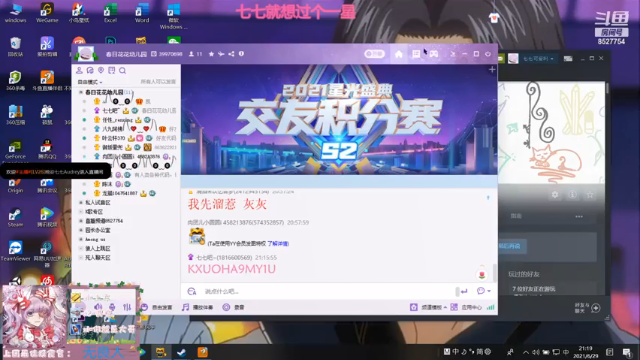Viewport: 640px width, 360px height.
Task: Select user 八九尾桃 in member list
Action: click(x=112, y=129)
